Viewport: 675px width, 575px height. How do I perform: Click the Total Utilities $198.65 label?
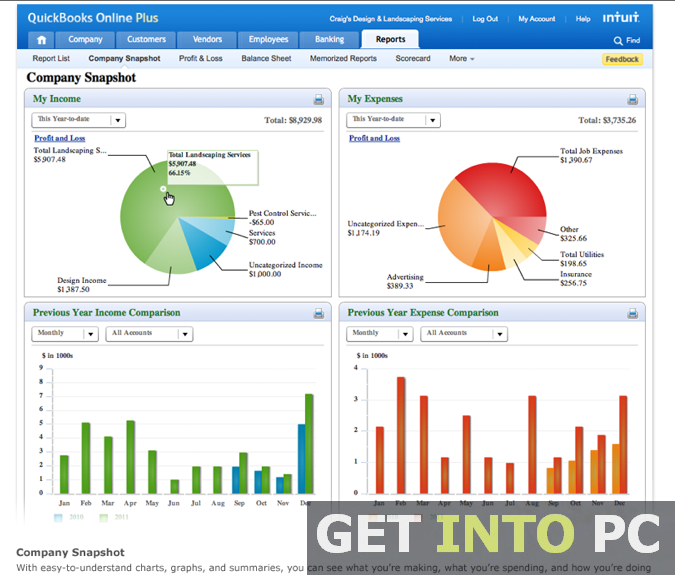582,259
